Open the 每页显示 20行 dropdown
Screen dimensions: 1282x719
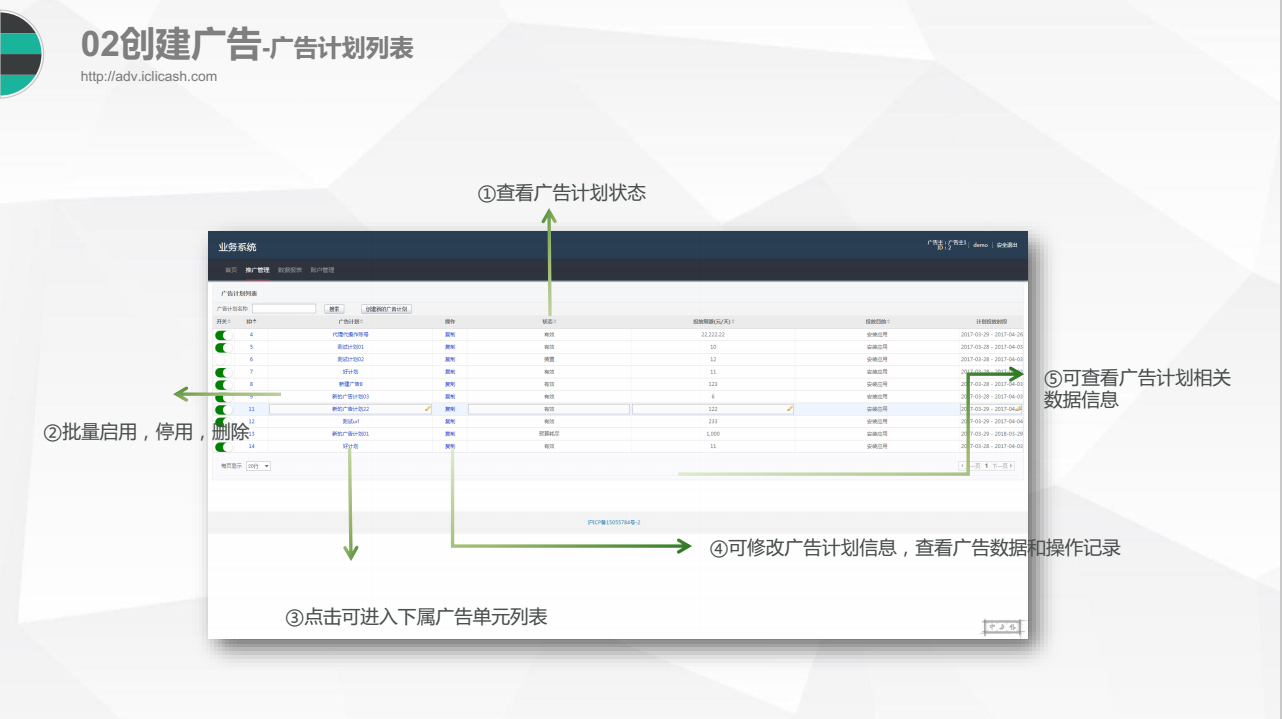(258, 466)
